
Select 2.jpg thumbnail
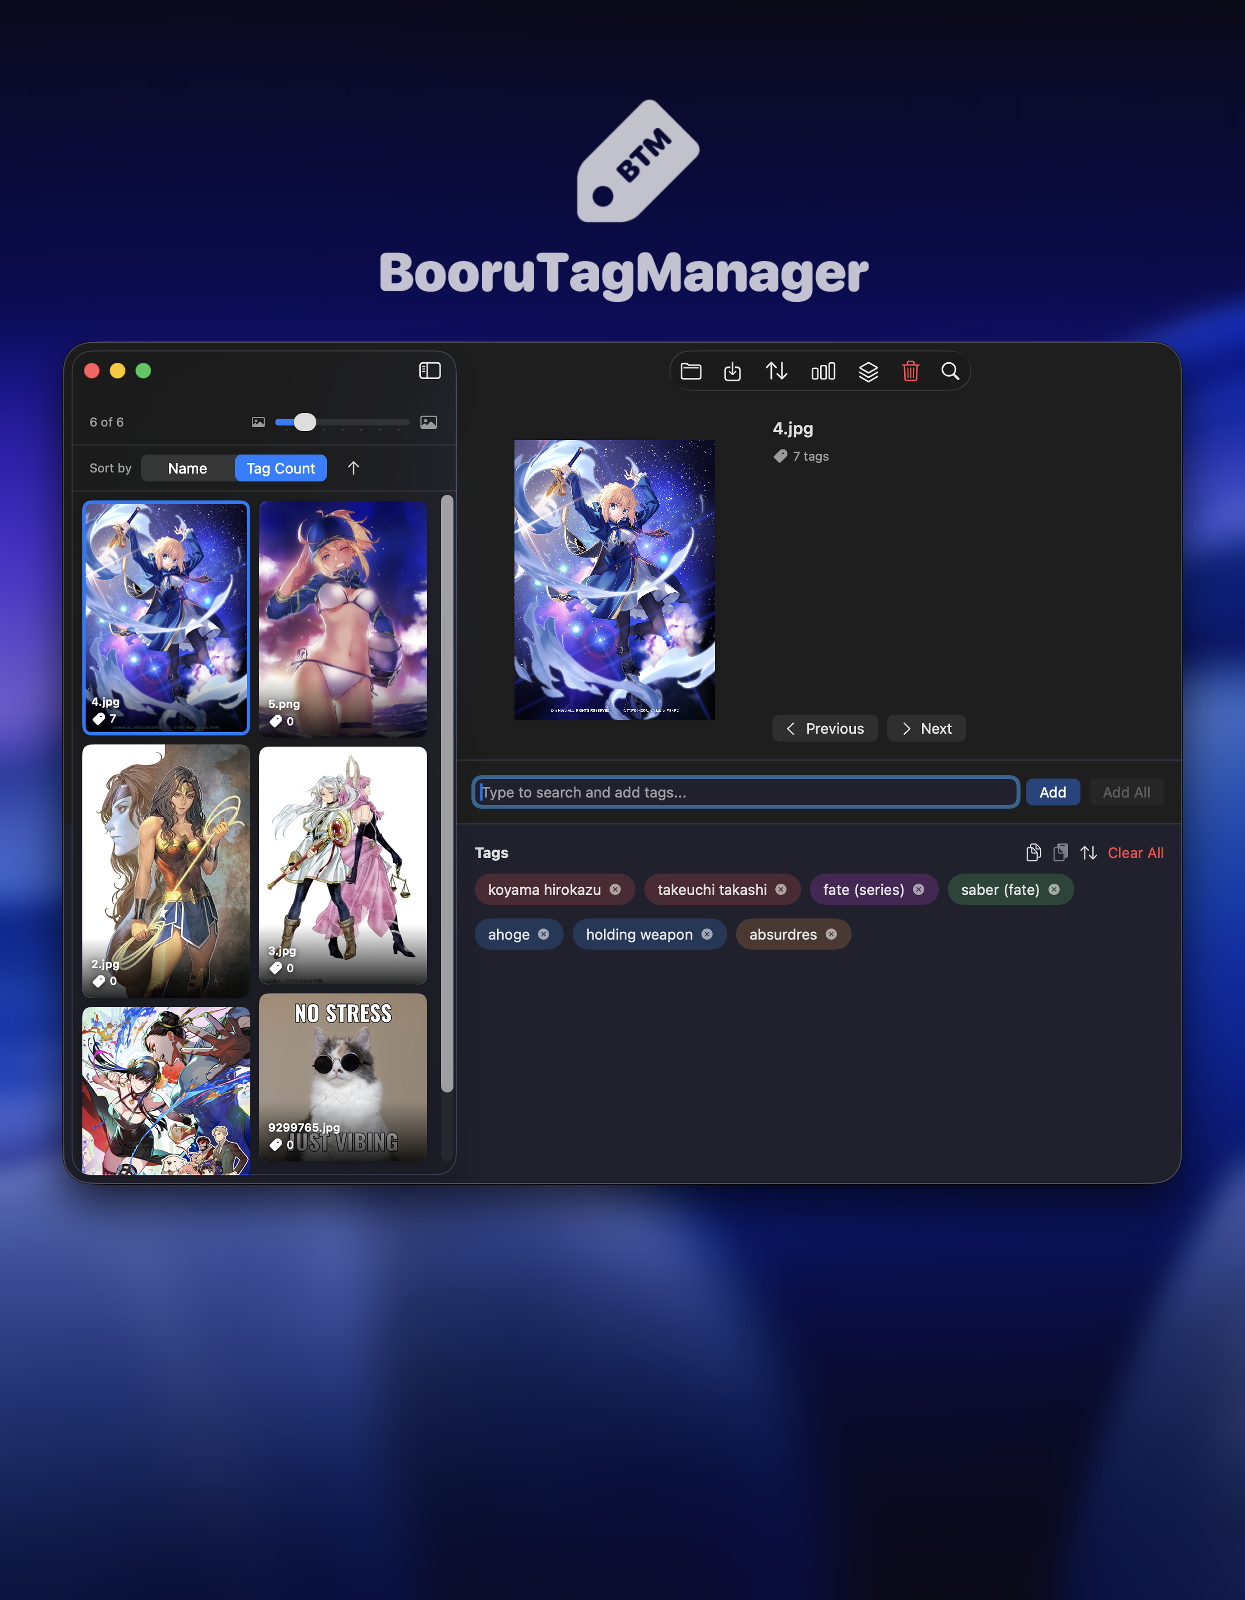(166, 871)
